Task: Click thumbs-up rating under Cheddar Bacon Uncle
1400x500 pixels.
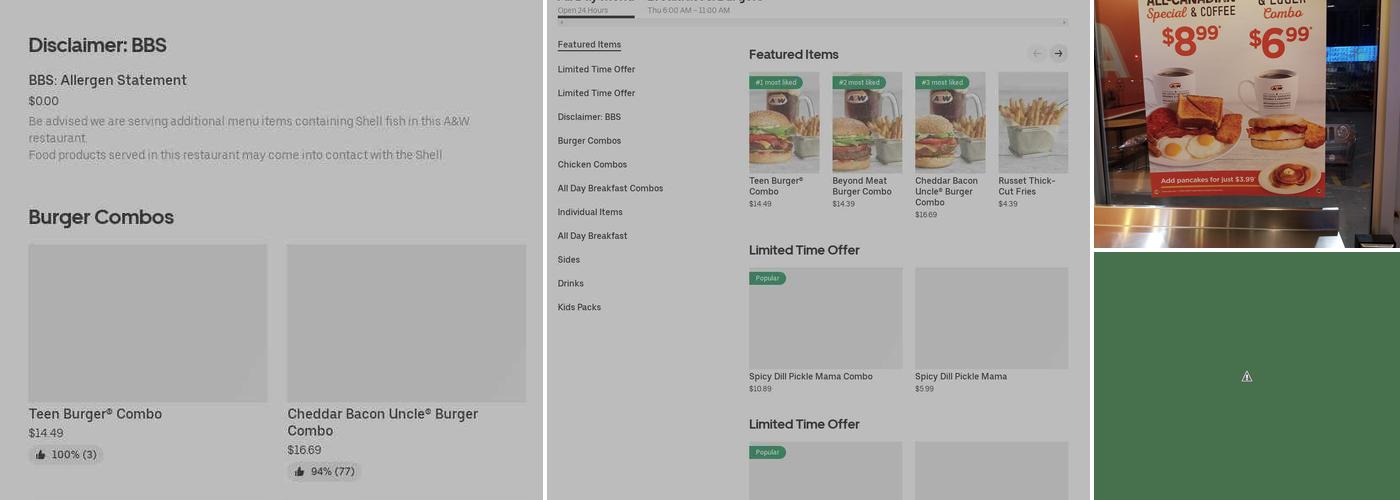Action: tap(324, 472)
